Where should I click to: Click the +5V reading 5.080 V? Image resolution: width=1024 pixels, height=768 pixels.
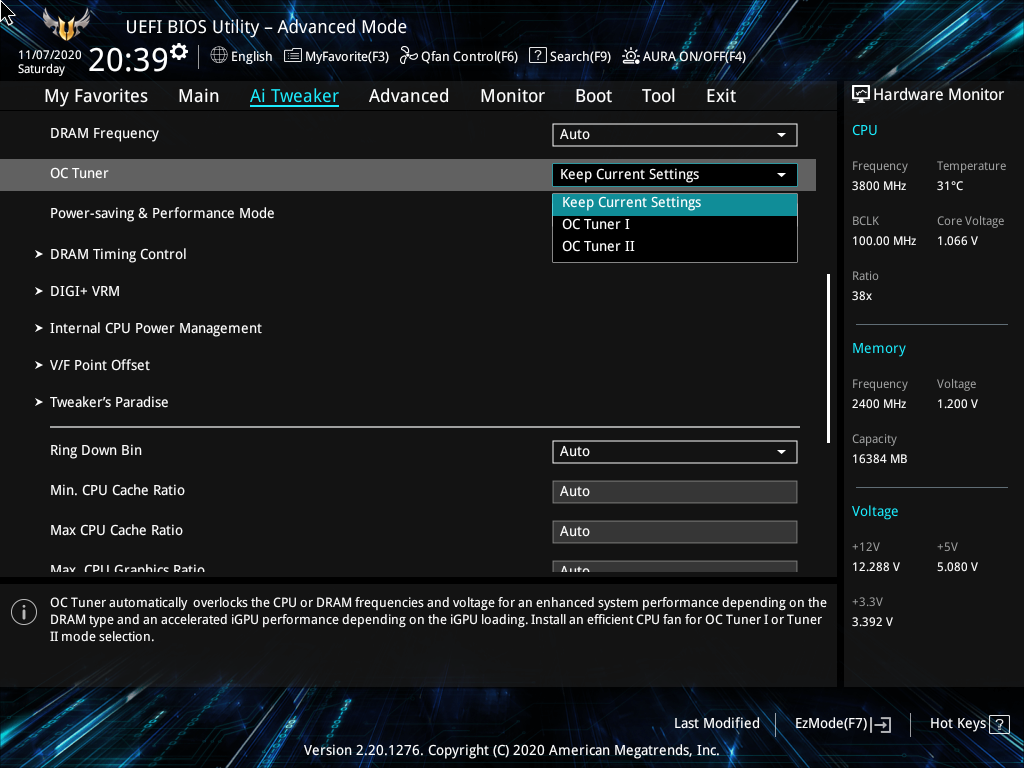pos(957,567)
